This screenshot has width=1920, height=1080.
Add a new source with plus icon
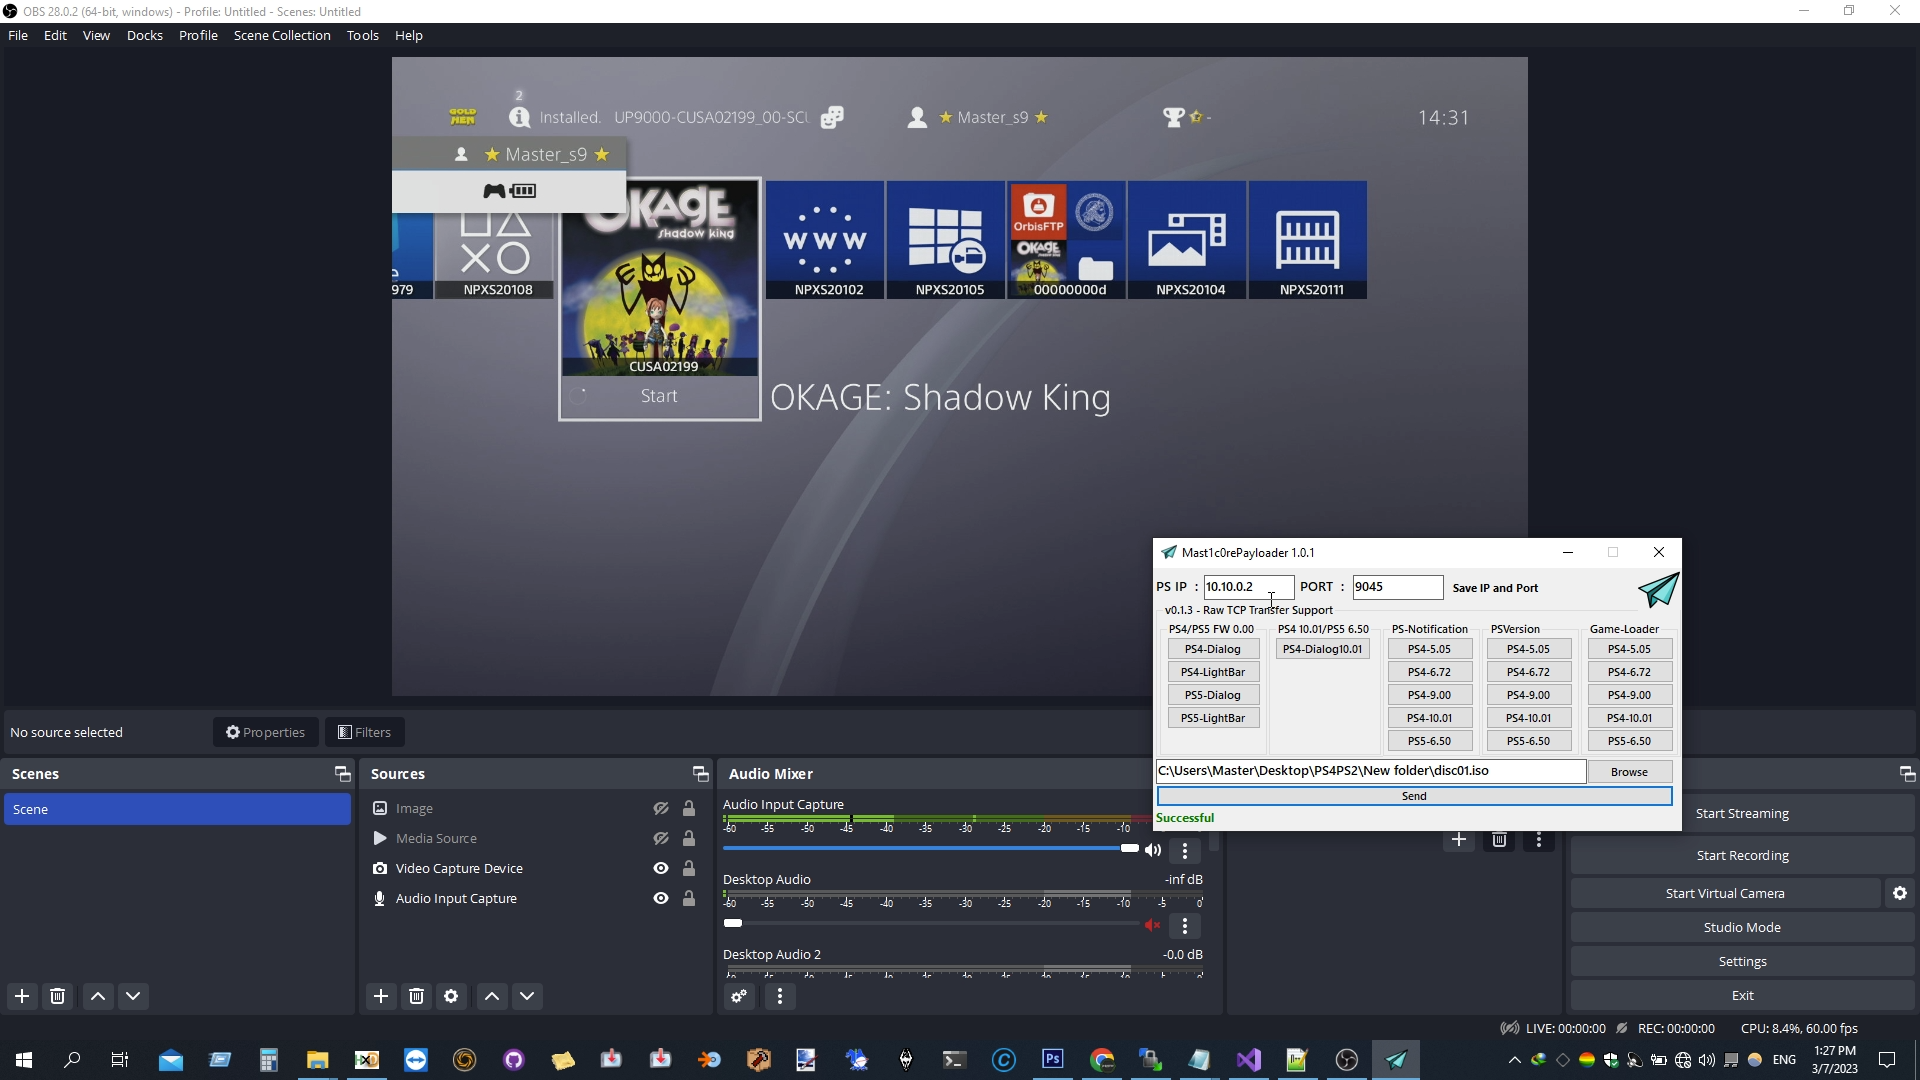click(381, 996)
